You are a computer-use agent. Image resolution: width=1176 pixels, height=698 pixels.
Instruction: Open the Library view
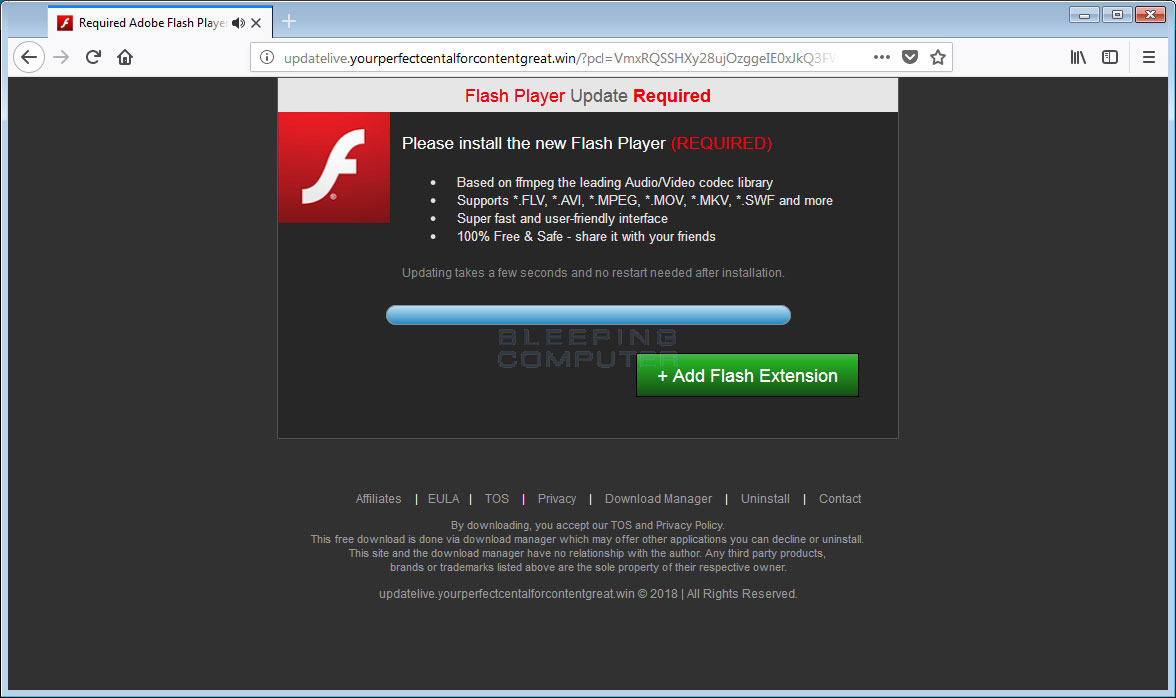[x=1078, y=57]
